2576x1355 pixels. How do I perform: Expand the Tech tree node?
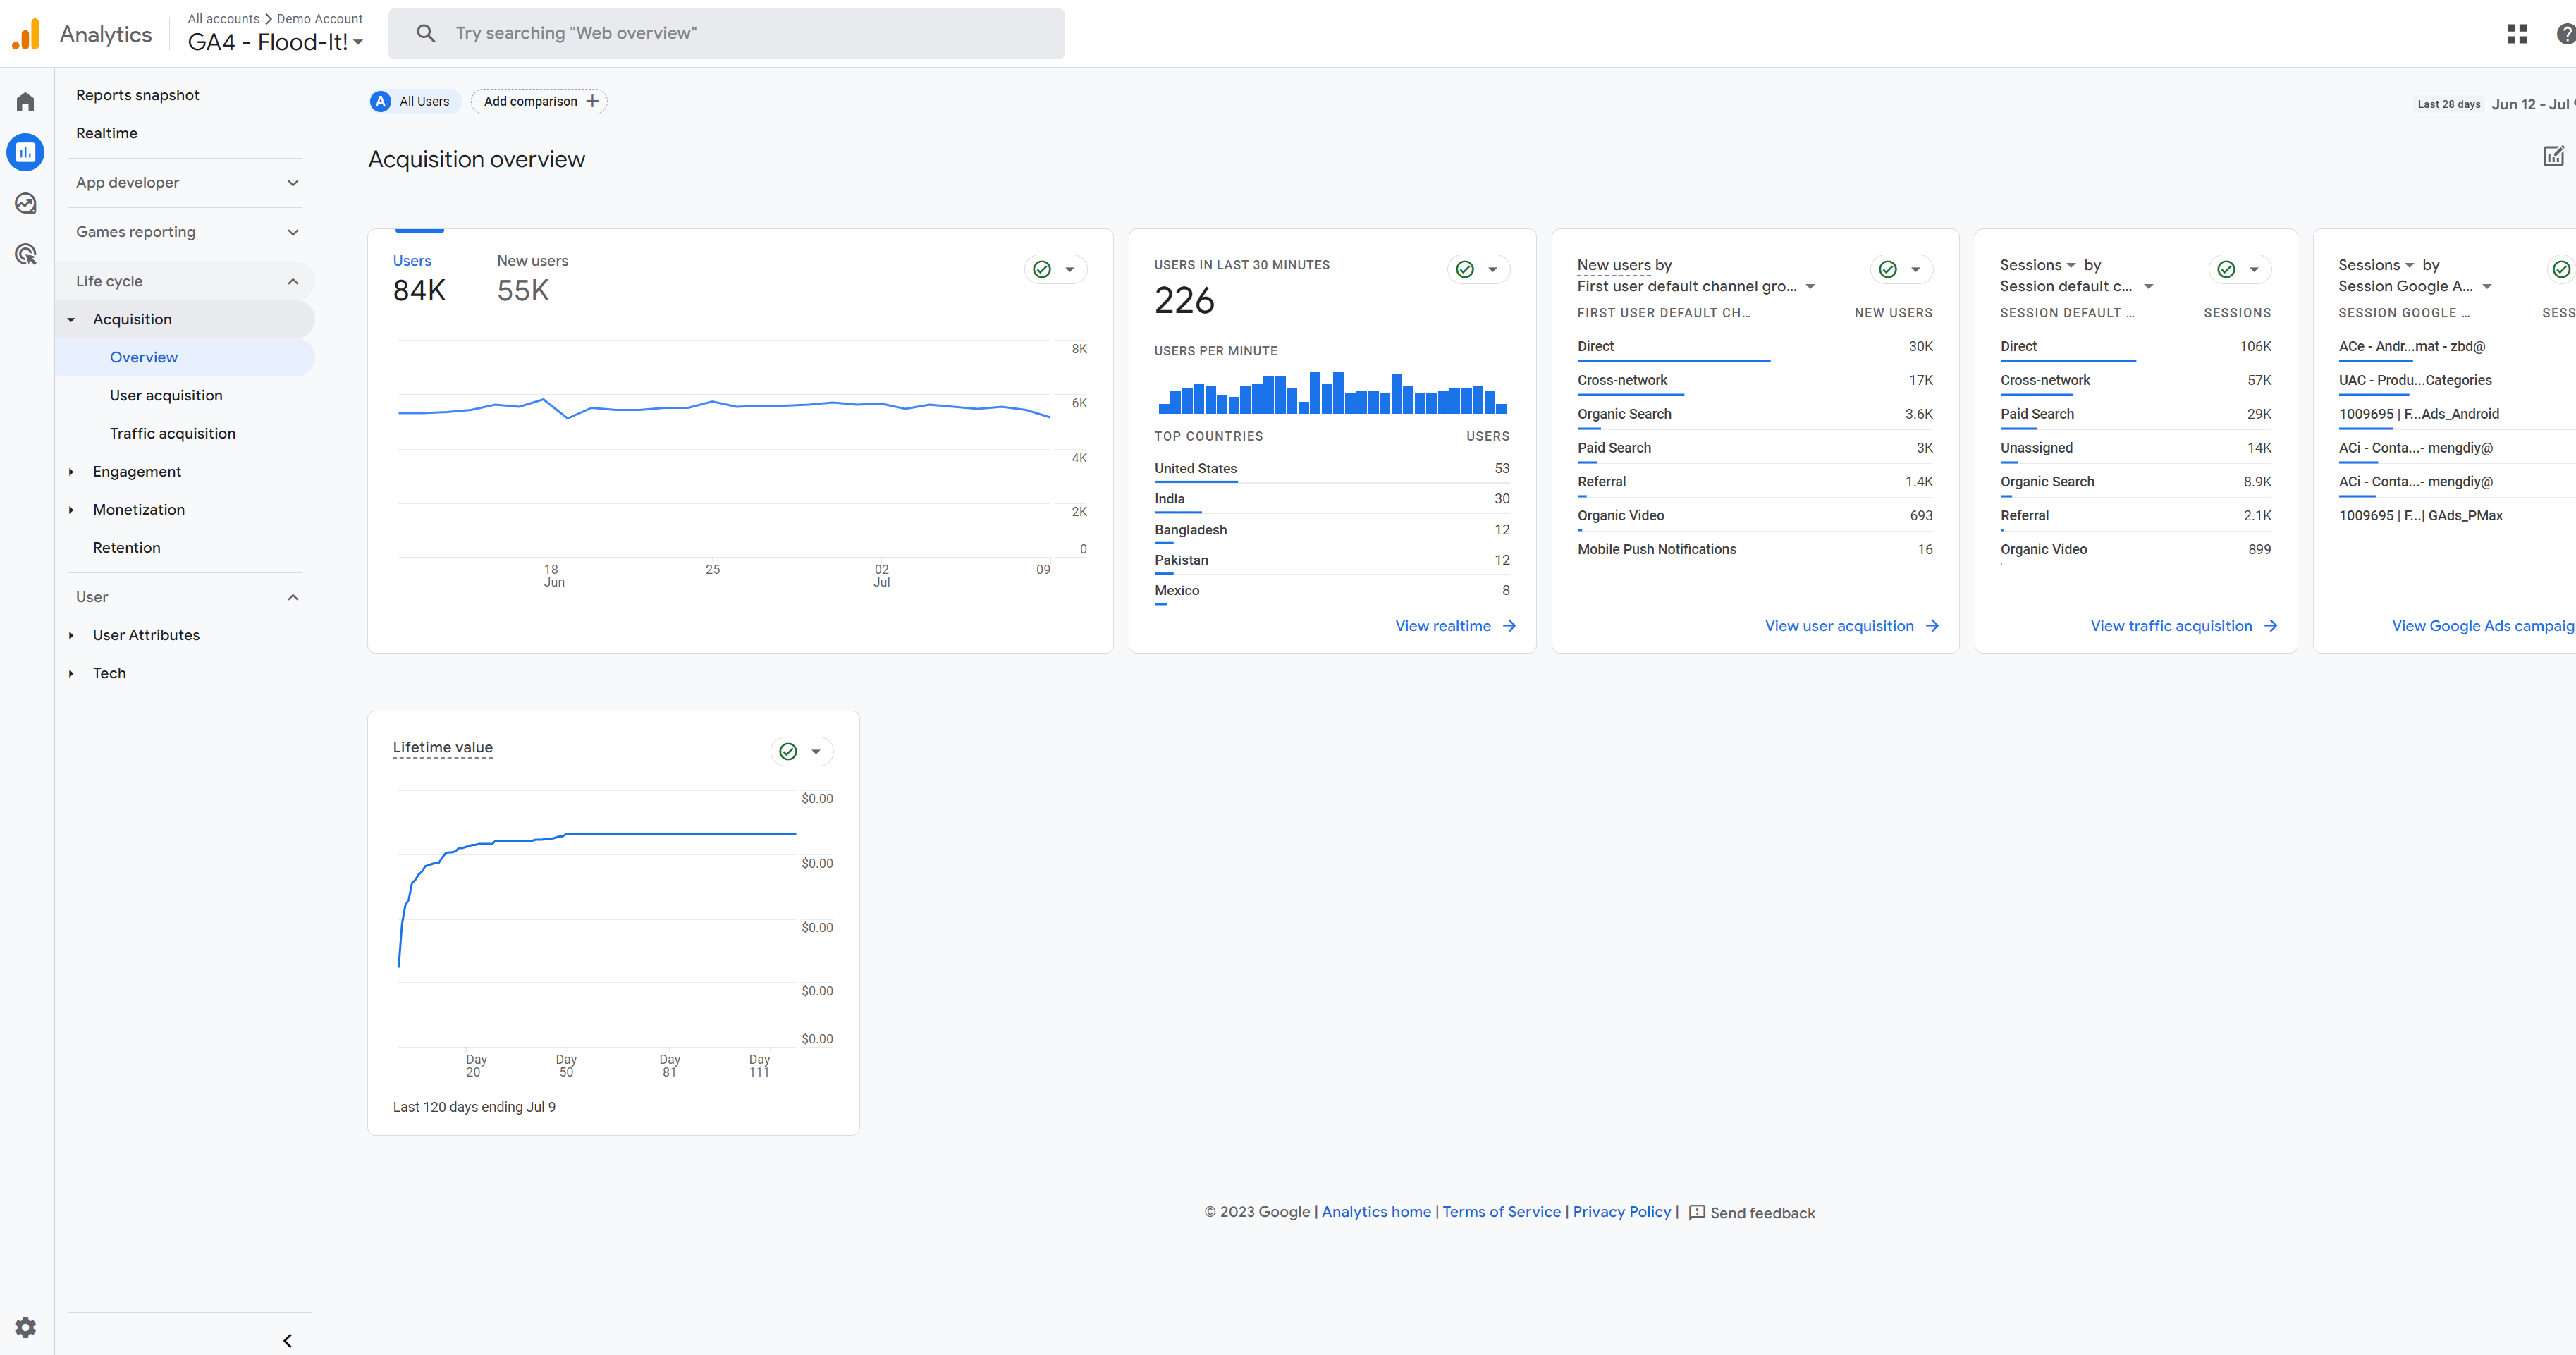[x=71, y=674]
